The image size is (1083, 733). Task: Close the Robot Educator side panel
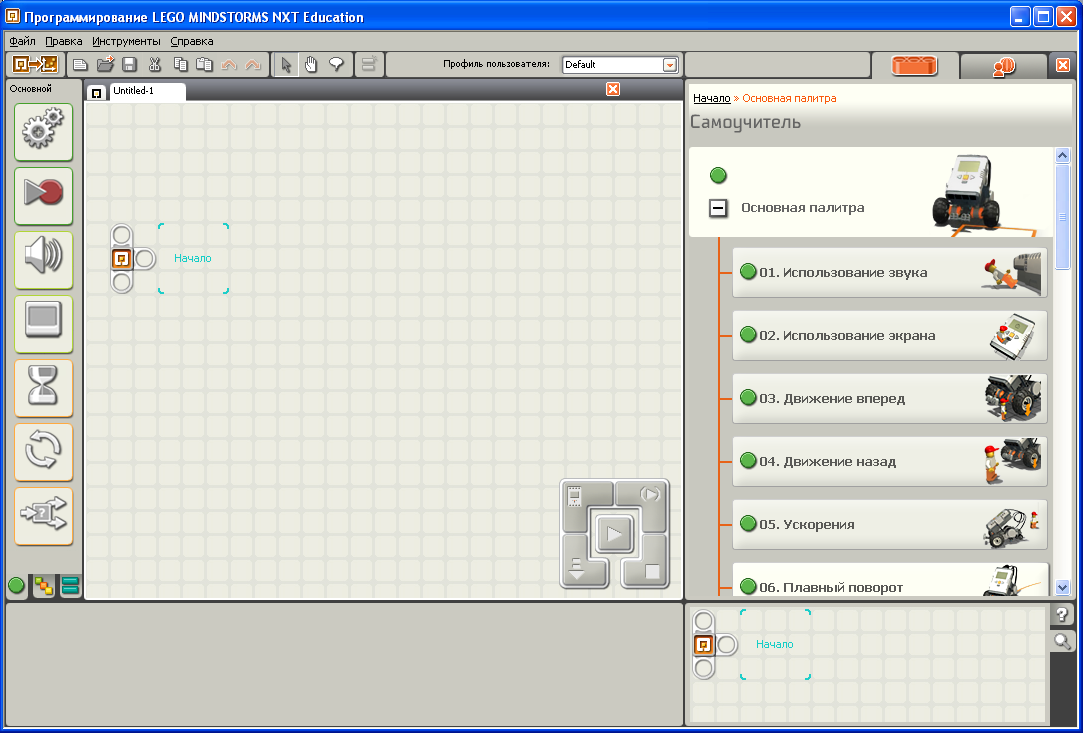[1063, 66]
